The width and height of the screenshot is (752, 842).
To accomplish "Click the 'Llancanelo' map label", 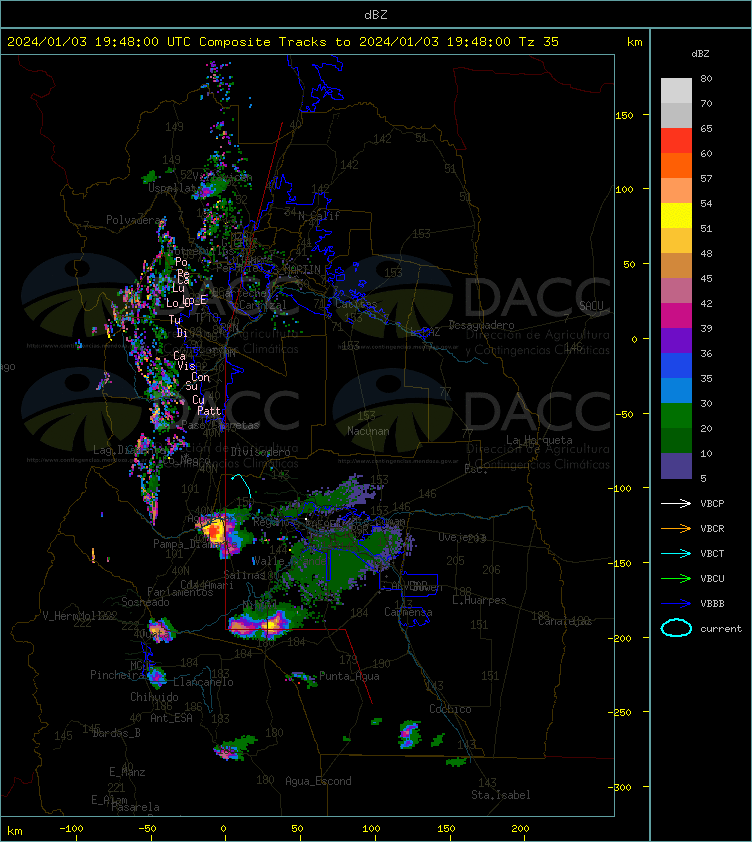I will [x=203, y=682].
